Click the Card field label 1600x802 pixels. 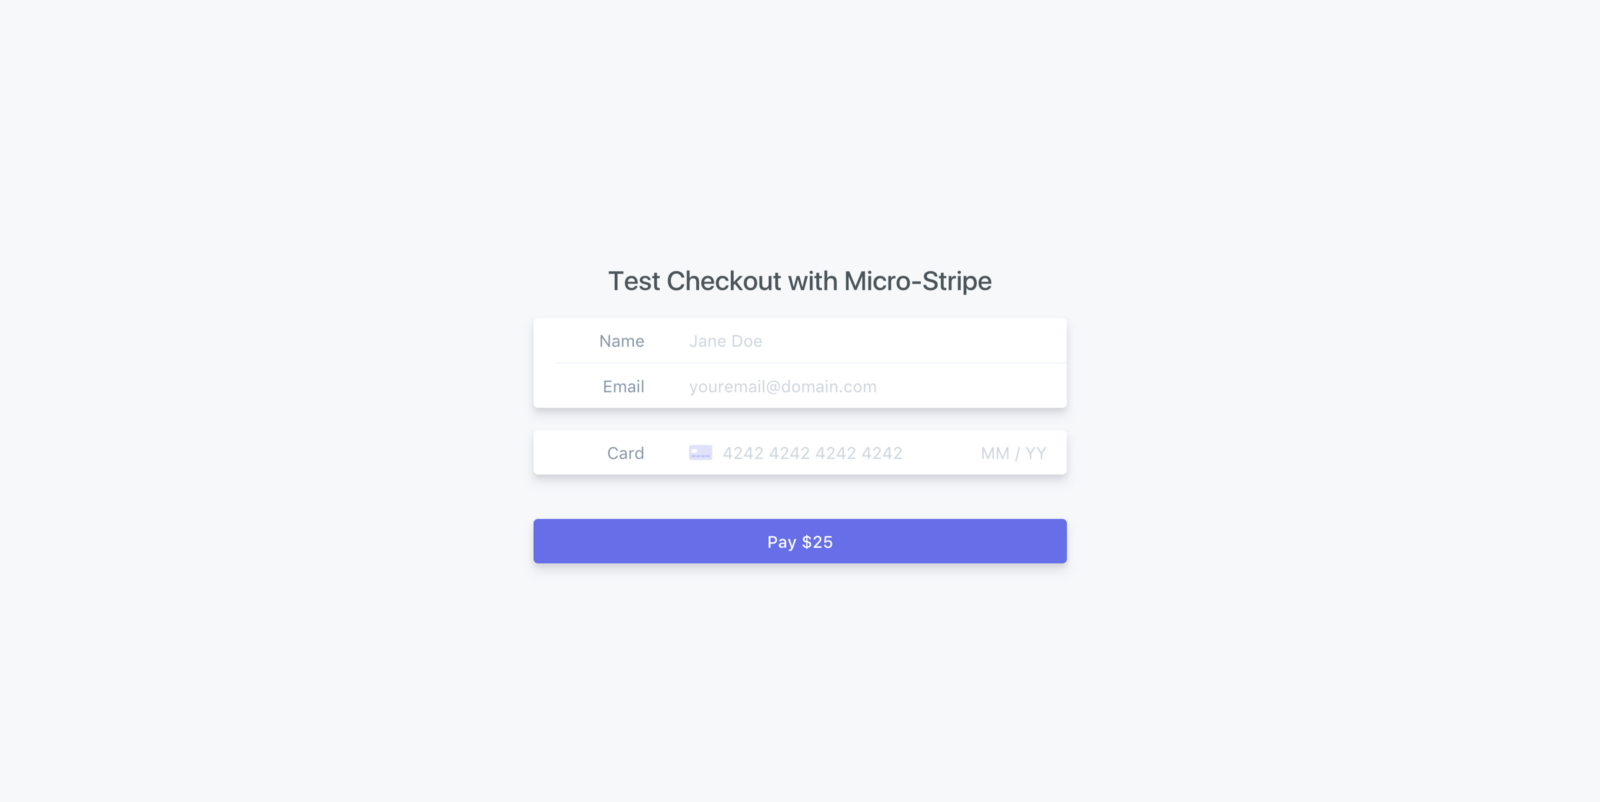pos(625,453)
